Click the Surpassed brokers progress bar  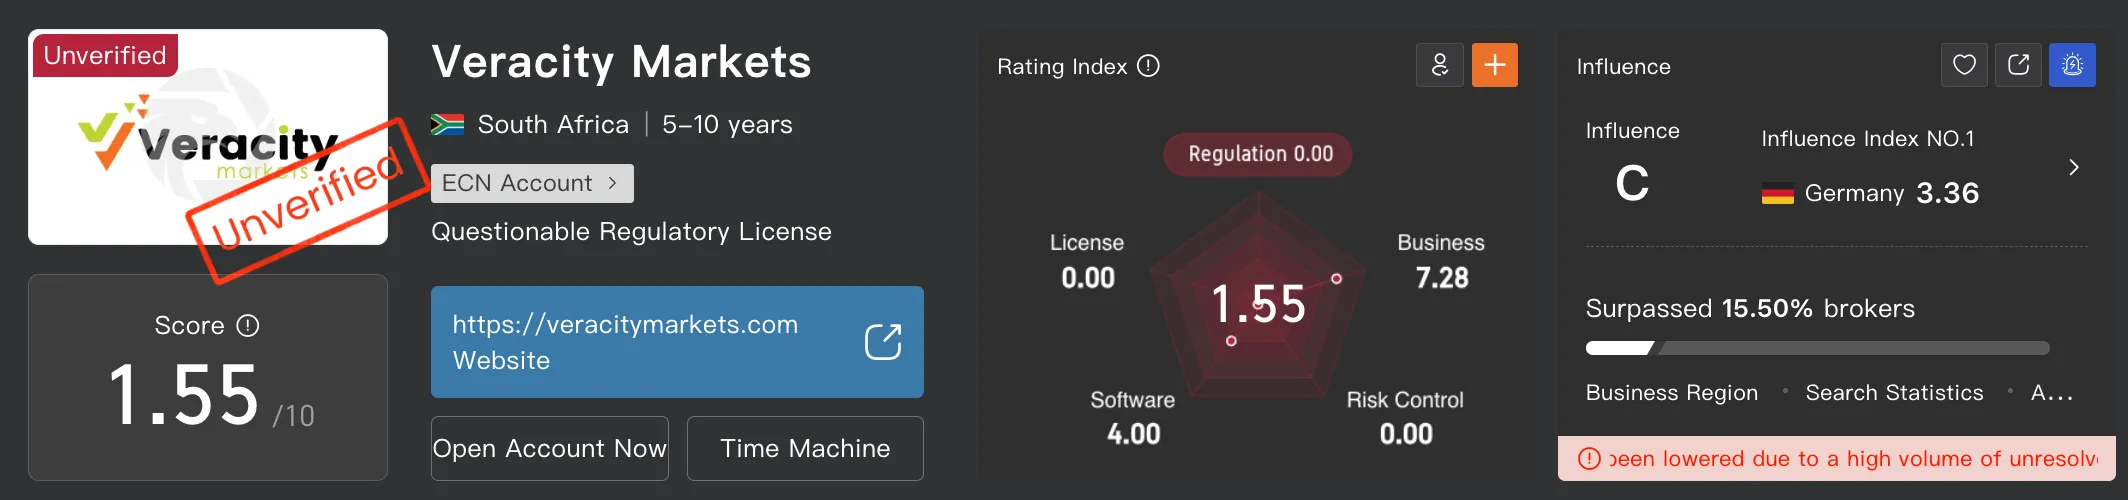[1818, 348]
